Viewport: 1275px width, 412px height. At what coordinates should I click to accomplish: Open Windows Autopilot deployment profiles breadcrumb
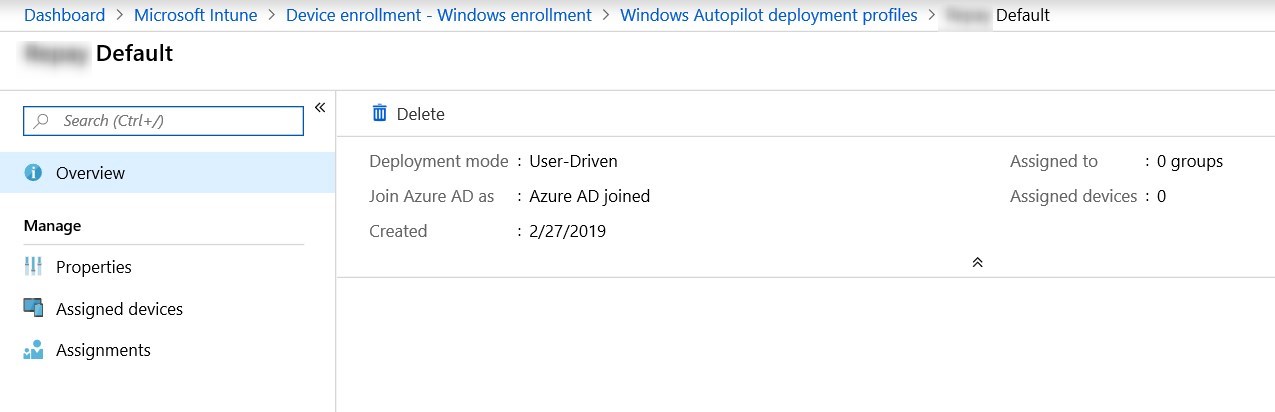pyautogui.click(x=769, y=15)
